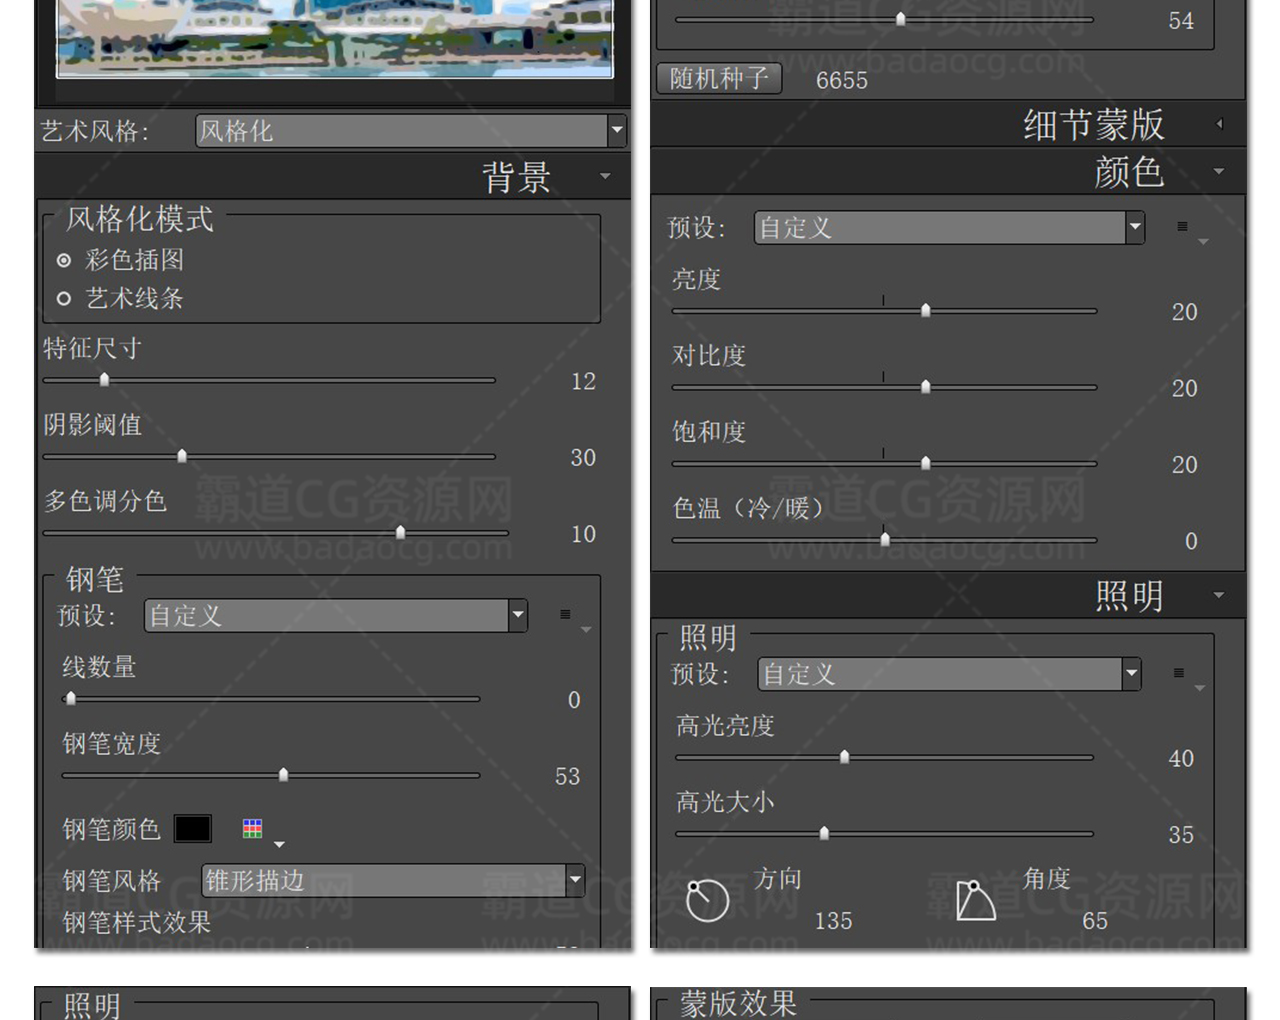This screenshot has height=1020, width=1280.
Task: Click the 颜色 section header
Action: pos(1128,172)
